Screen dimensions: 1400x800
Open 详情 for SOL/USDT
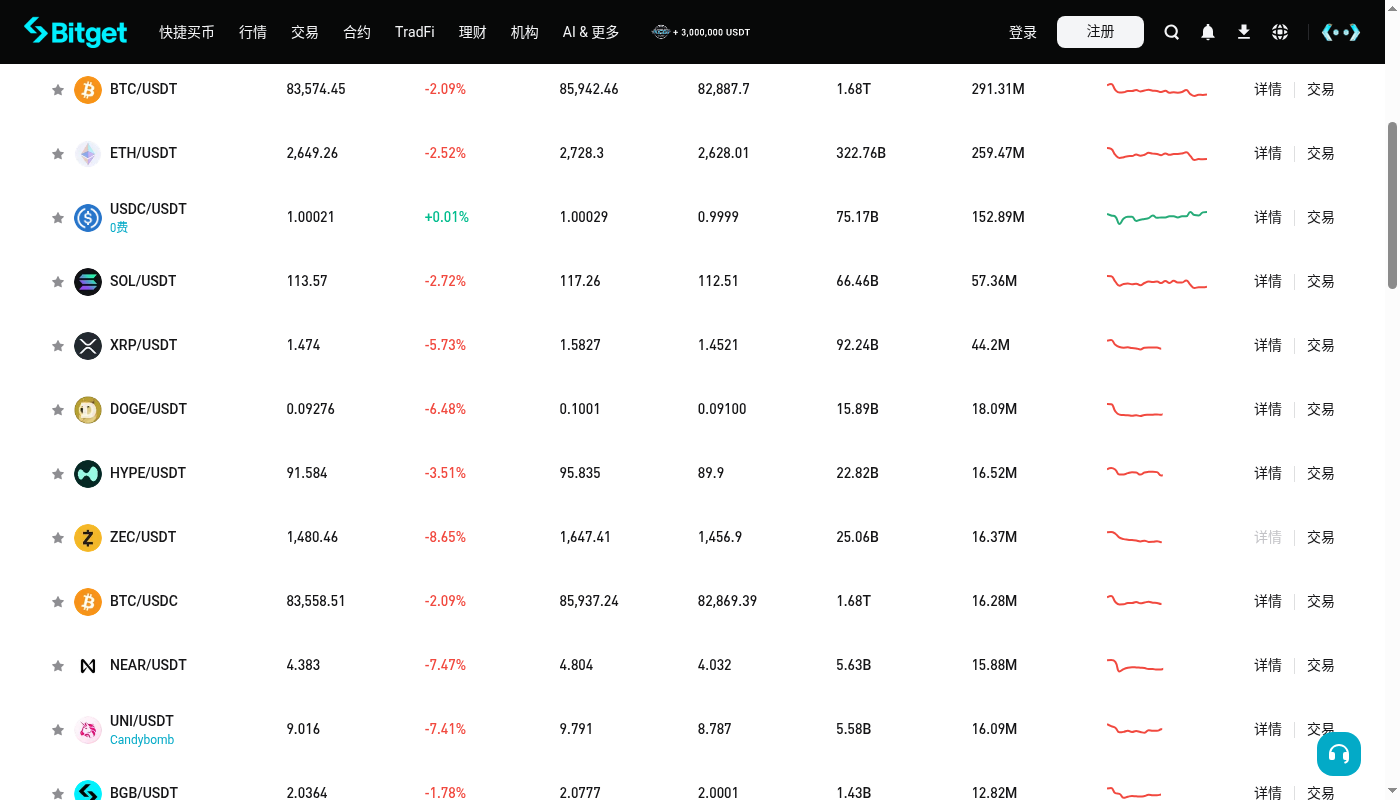click(1268, 281)
